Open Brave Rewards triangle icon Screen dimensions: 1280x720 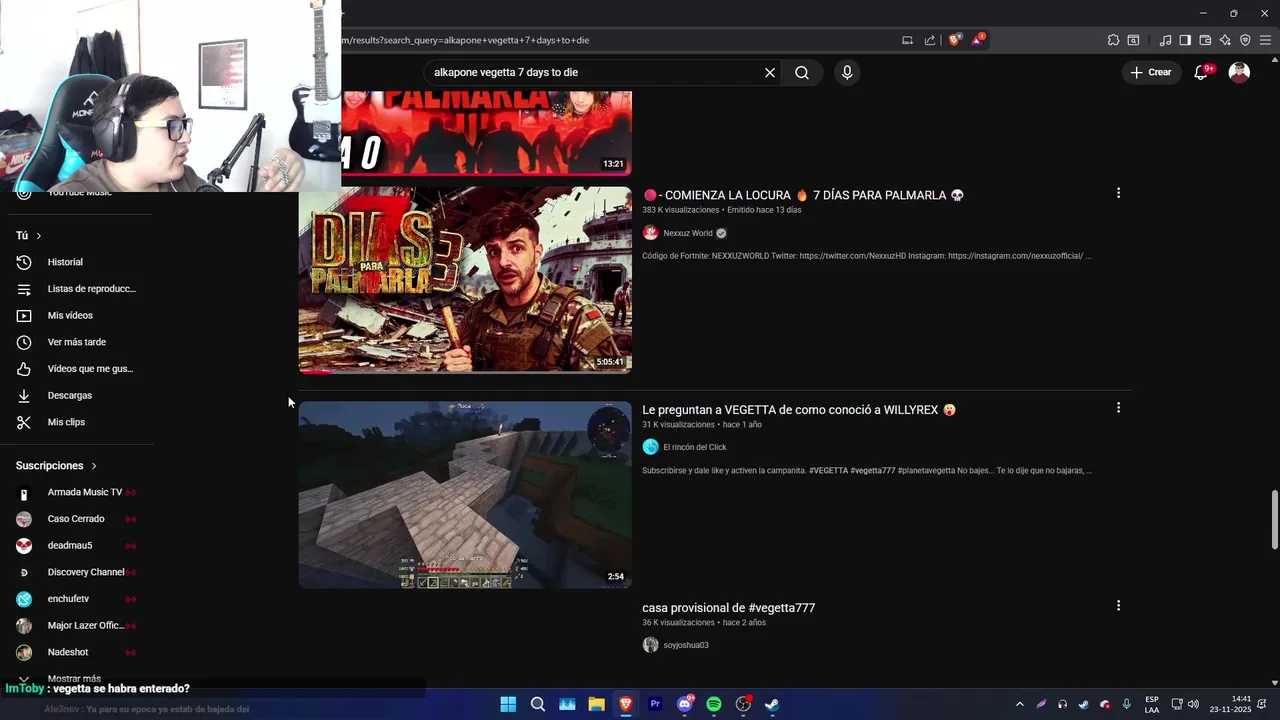(978, 40)
